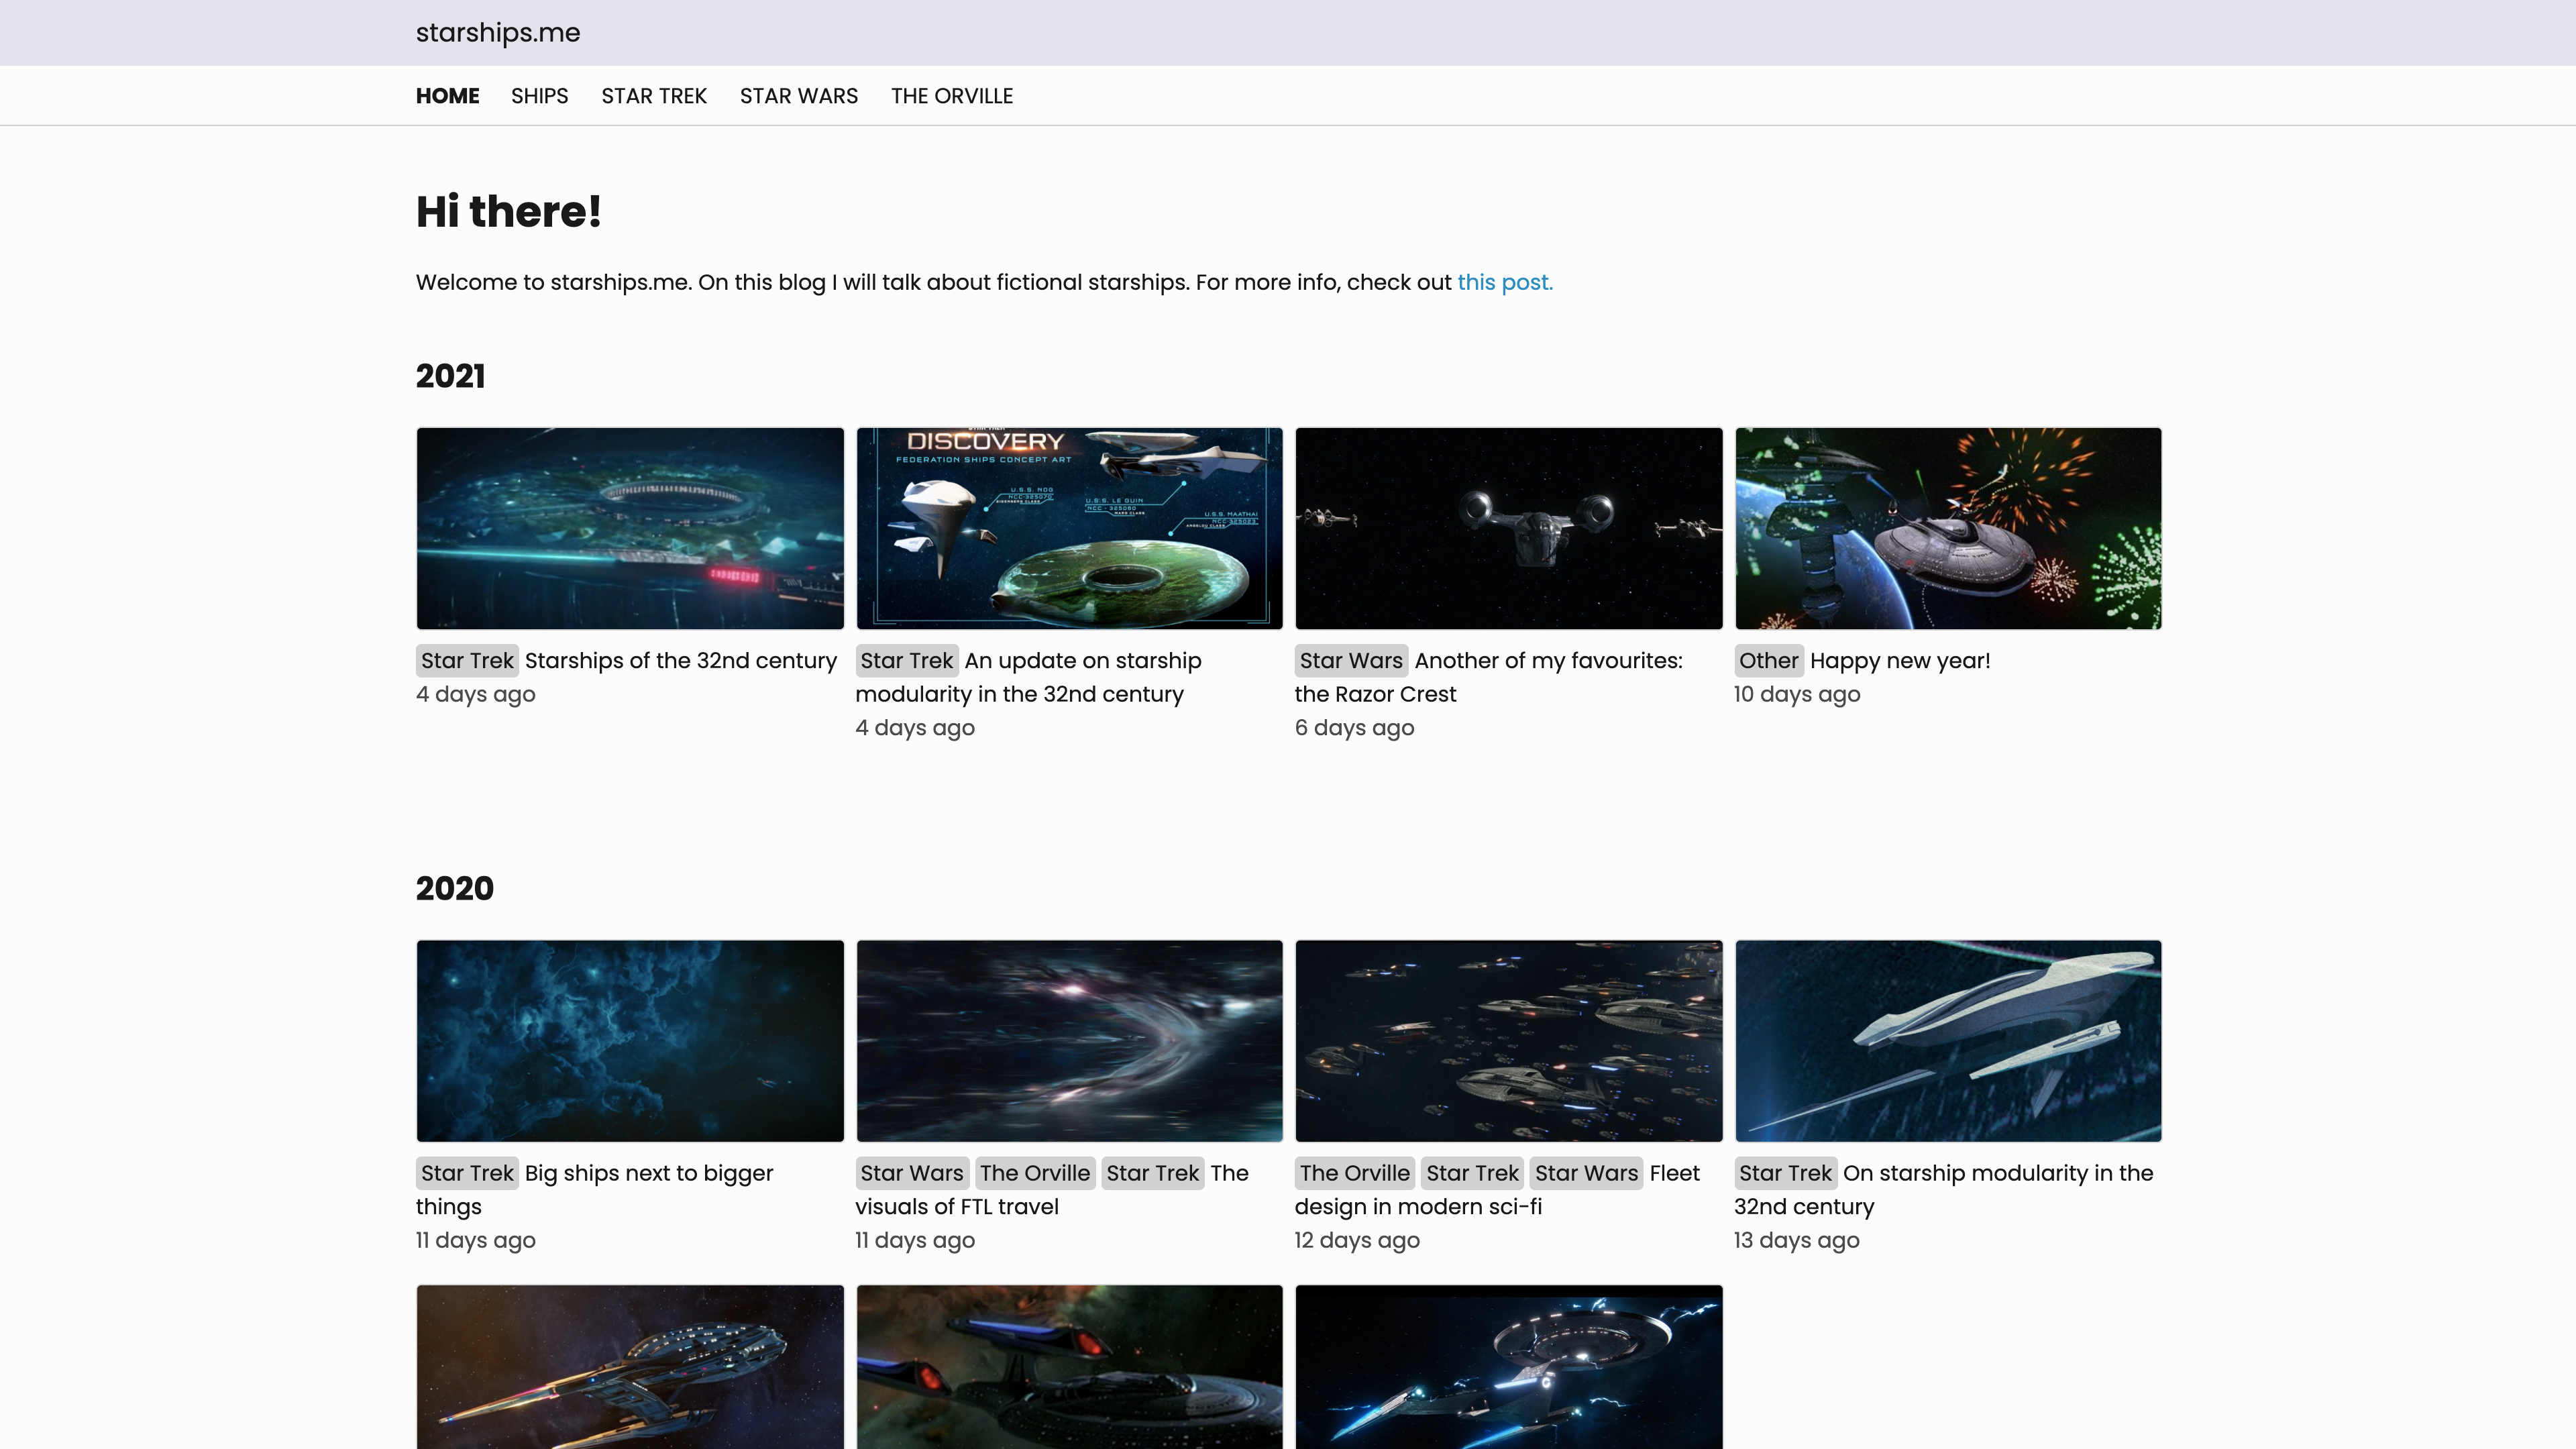Viewport: 2576px width, 1449px height.
Task: Click the Other tag on Happy new year
Action: point(1767,661)
